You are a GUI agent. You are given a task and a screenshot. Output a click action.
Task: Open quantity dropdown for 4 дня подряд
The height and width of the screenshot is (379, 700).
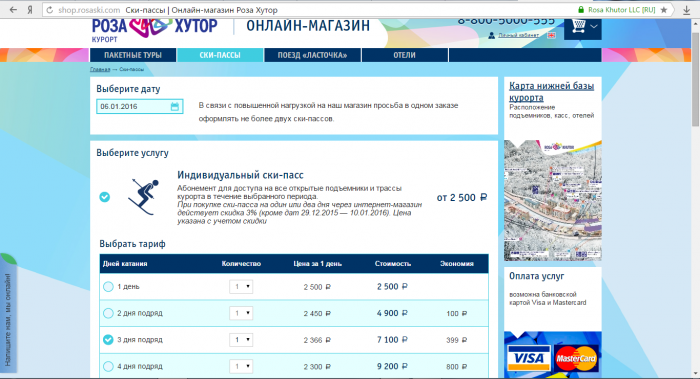(241, 367)
